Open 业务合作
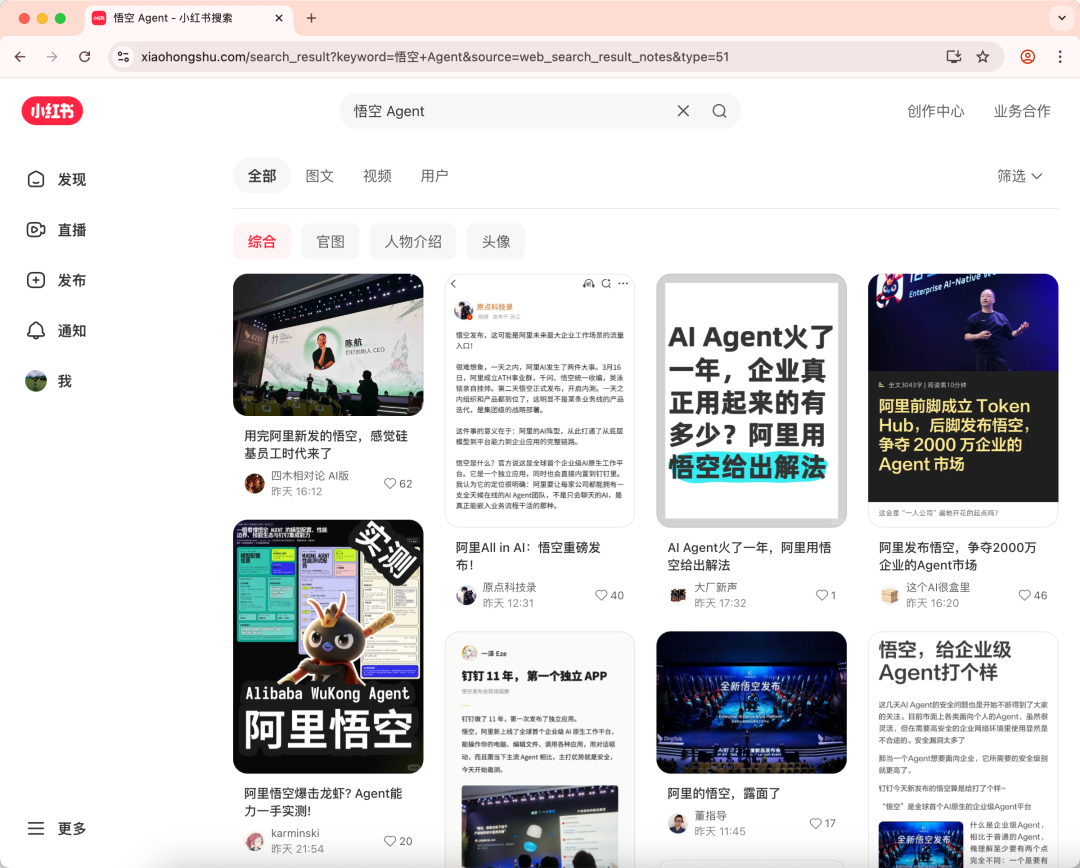1080x868 pixels. [x=1021, y=111]
